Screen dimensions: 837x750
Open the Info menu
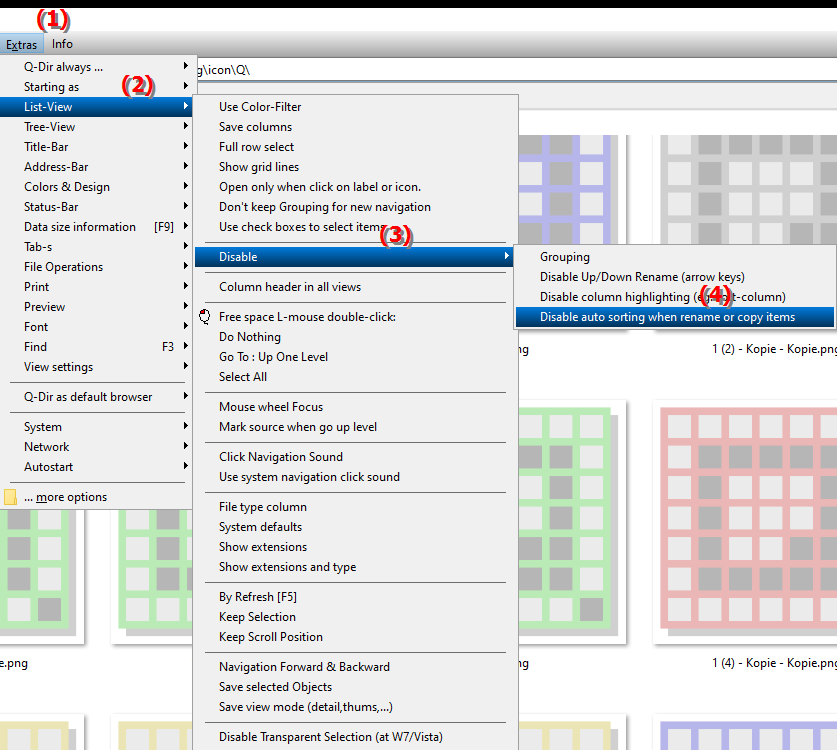[x=62, y=44]
